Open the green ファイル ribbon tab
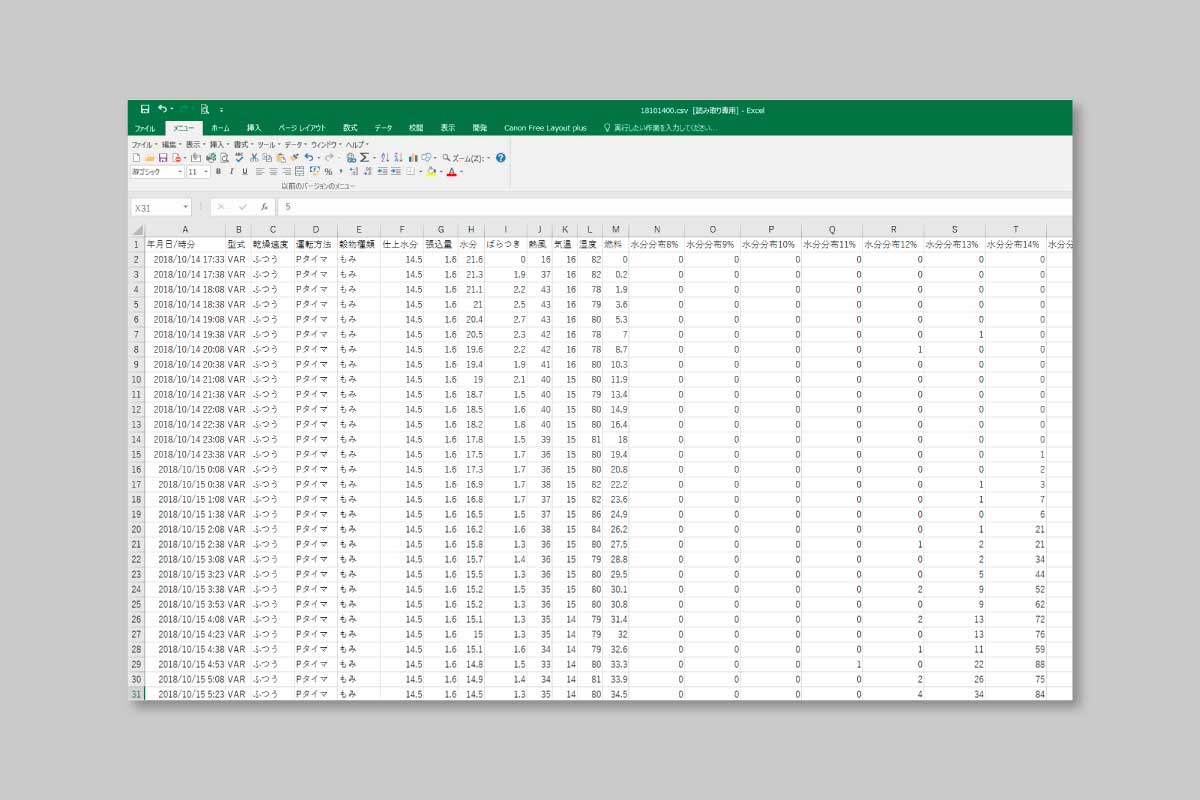The height and width of the screenshot is (800, 1200). coord(145,128)
